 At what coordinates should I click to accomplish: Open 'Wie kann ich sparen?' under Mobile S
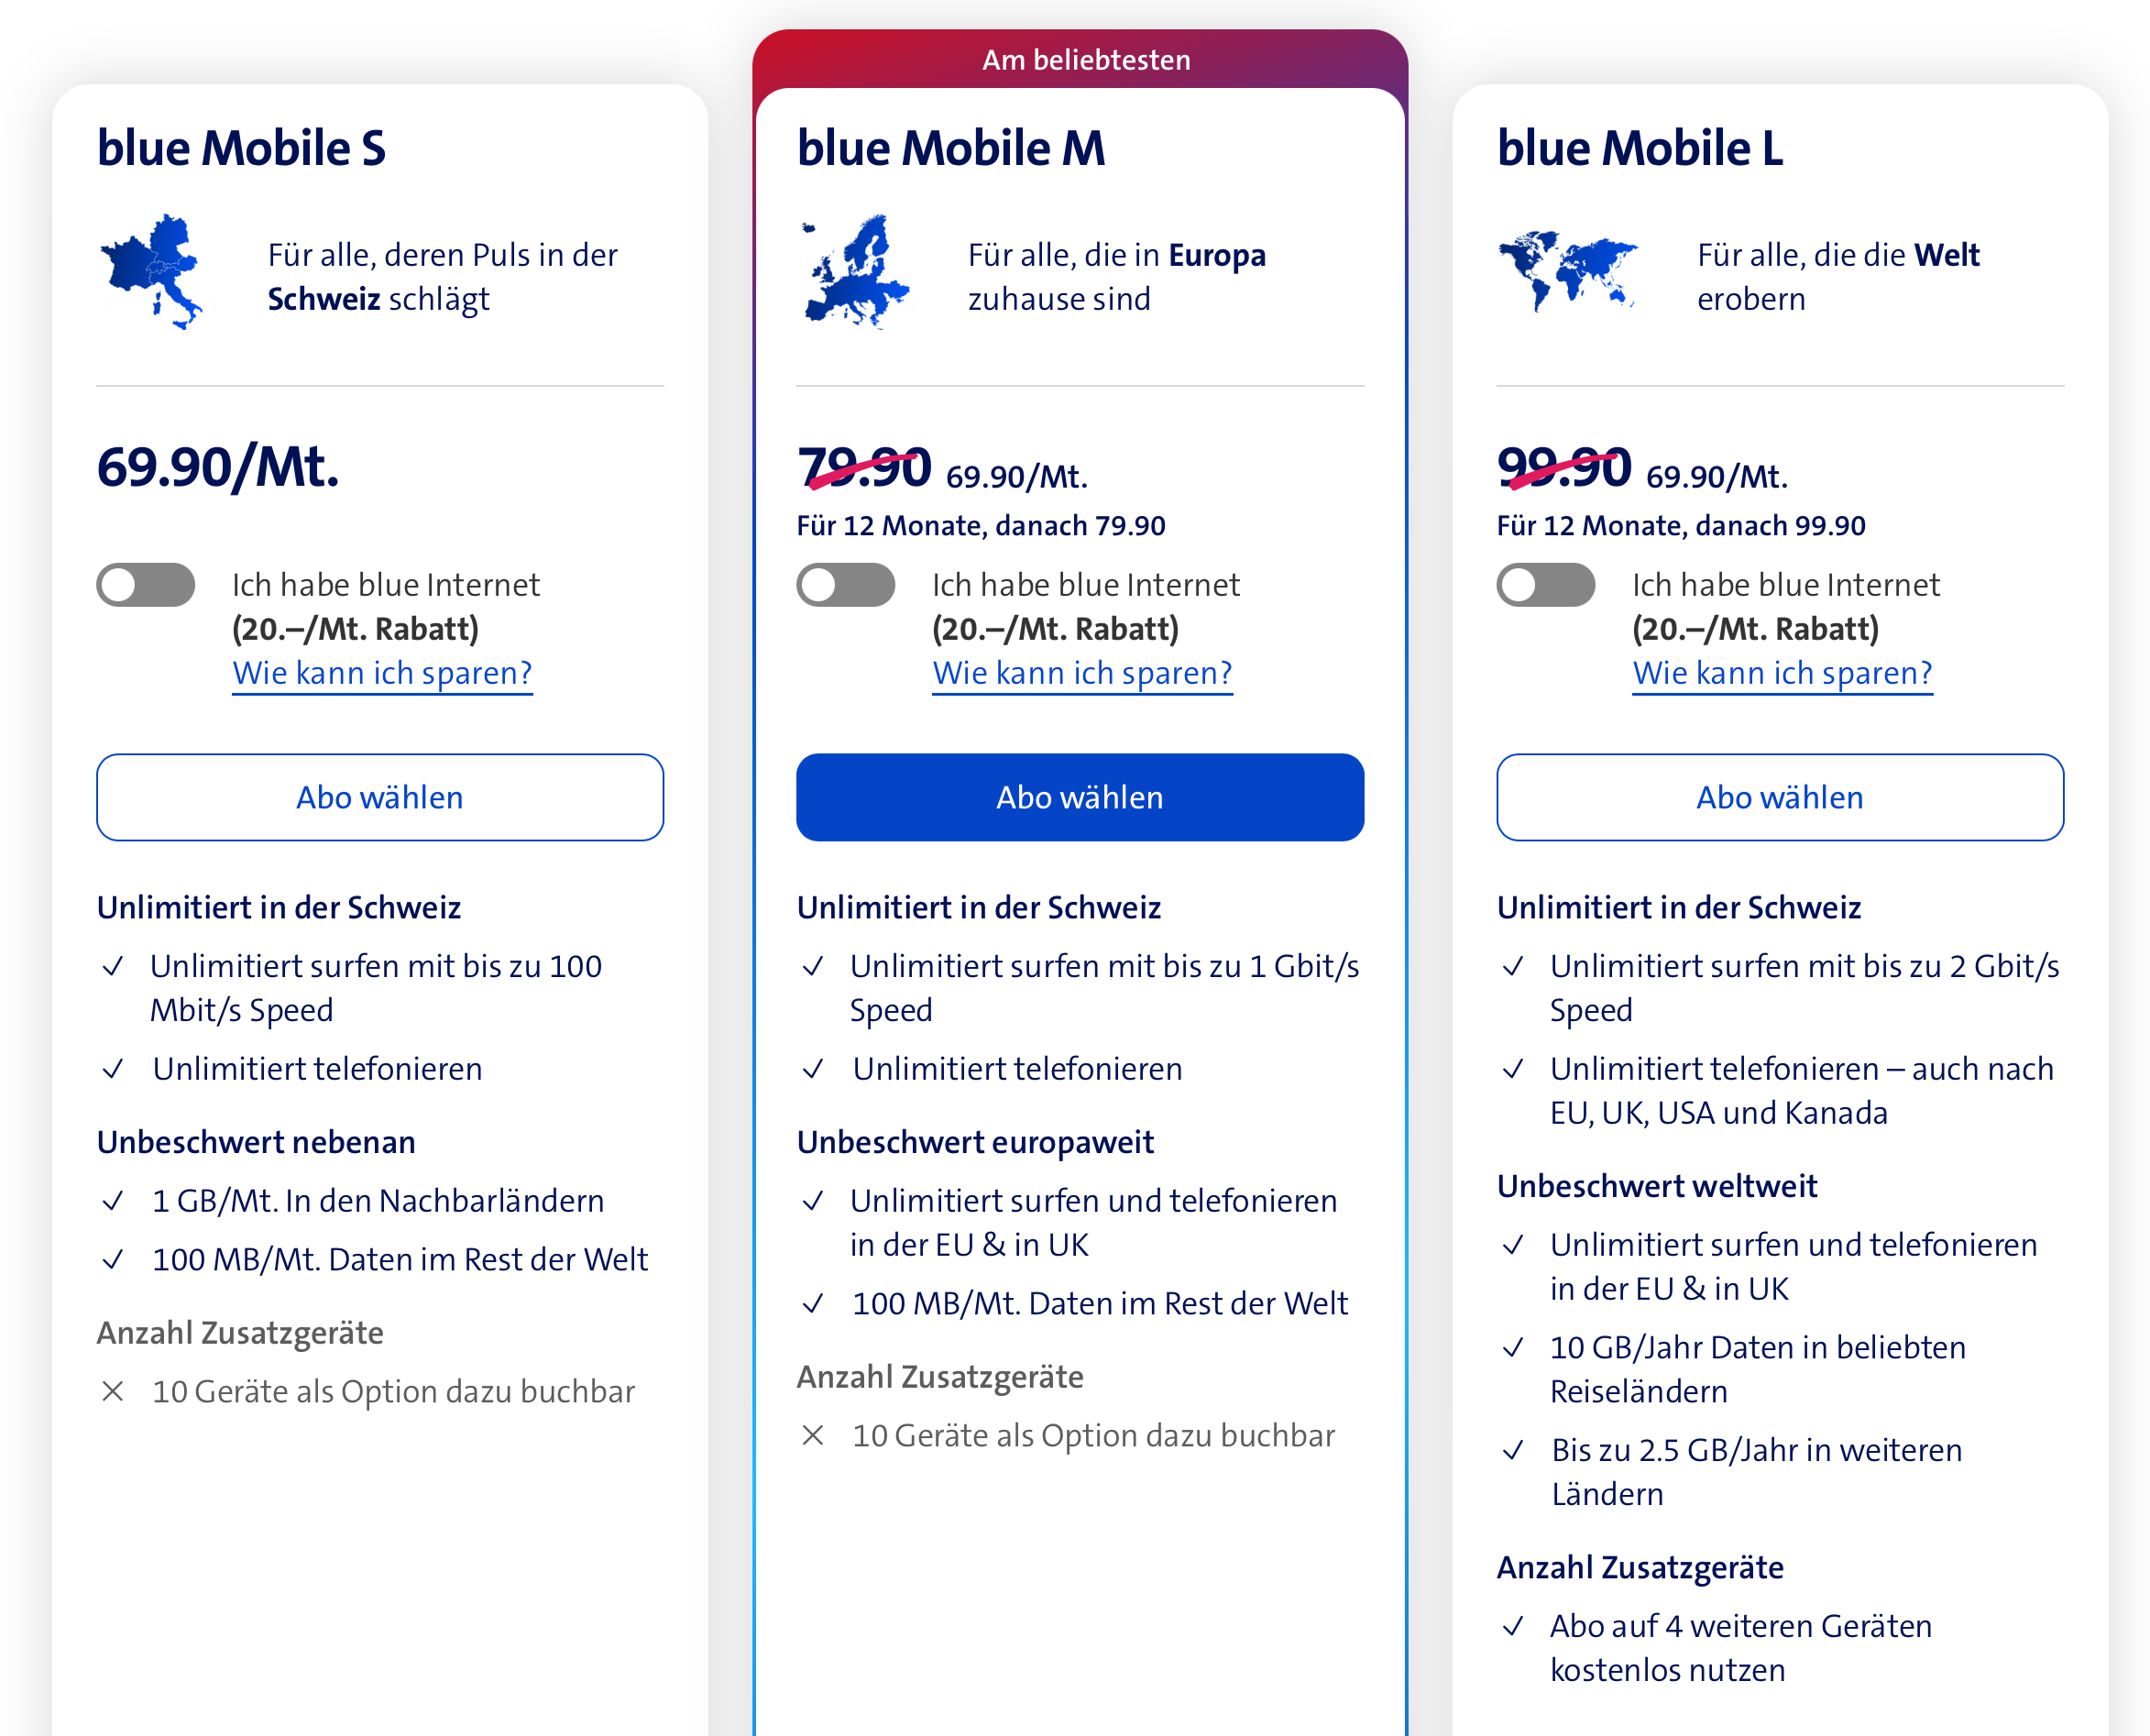coord(382,673)
